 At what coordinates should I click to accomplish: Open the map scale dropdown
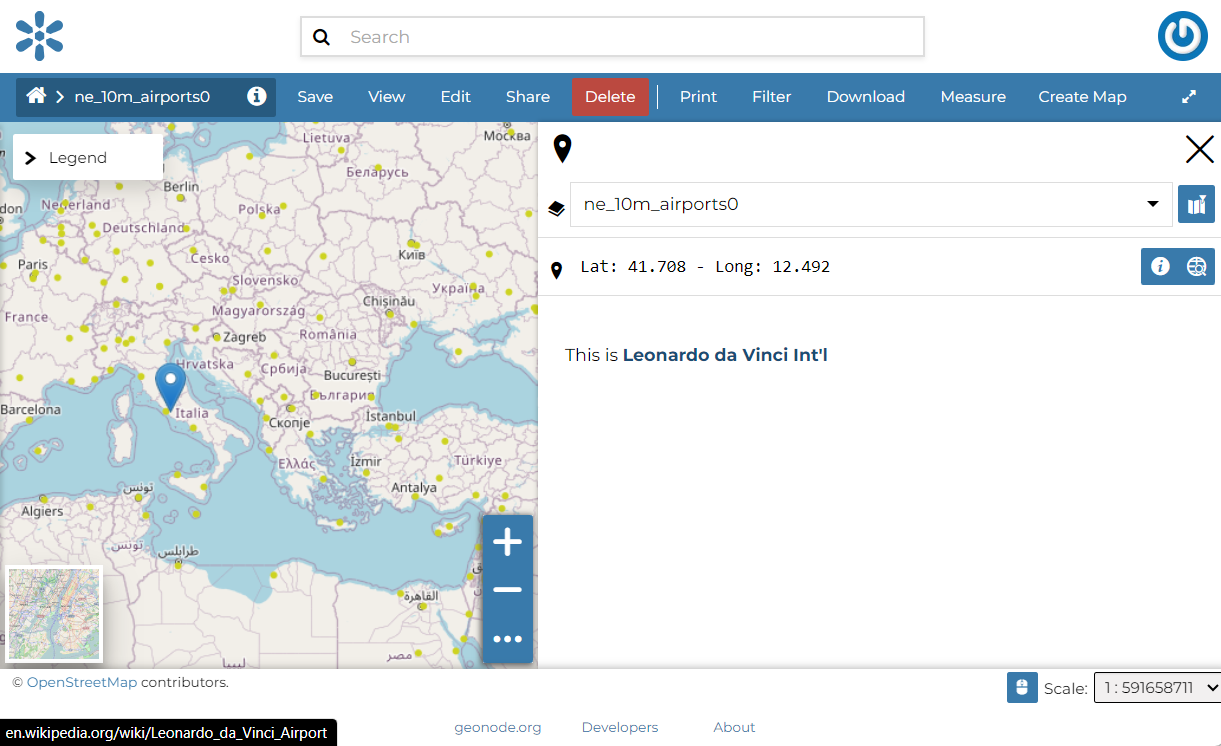pyautogui.click(x=1157, y=688)
